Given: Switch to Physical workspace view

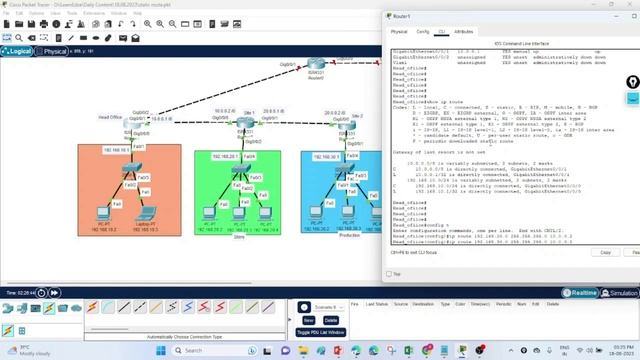Looking at the screenshot, I should (x=51, y=51).
